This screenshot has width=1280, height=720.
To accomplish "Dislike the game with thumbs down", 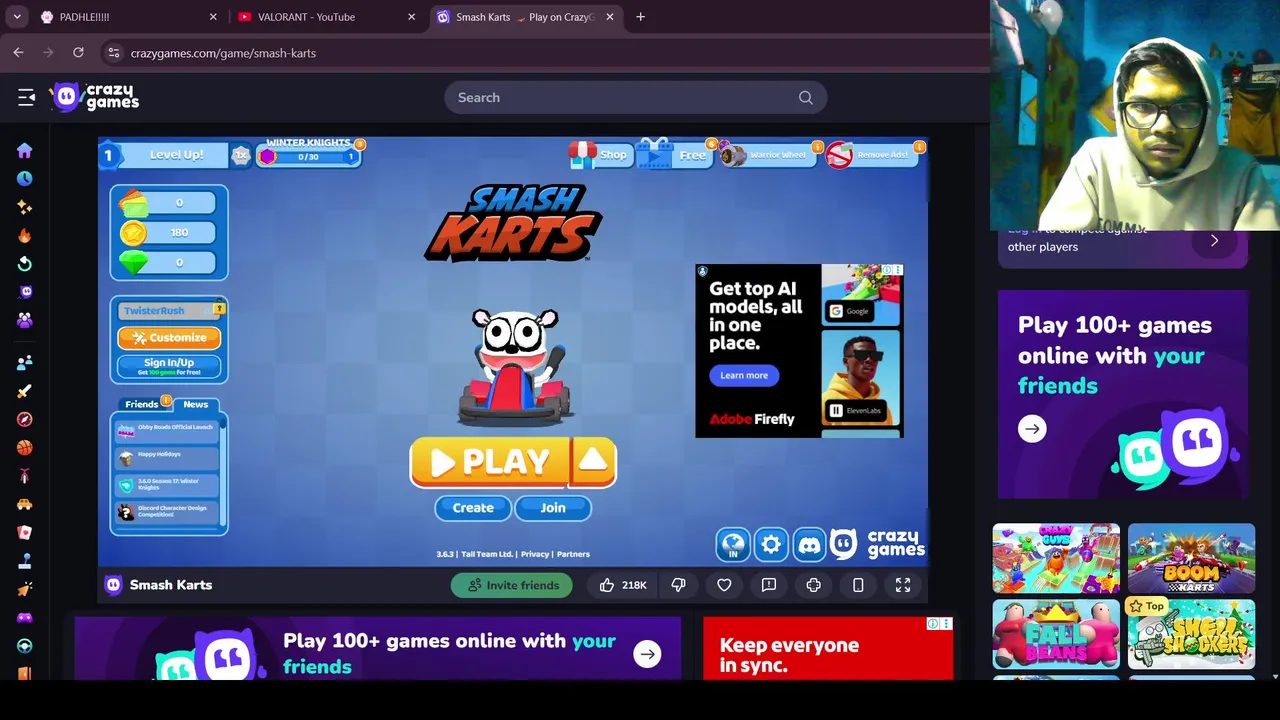I will point(678,585).
